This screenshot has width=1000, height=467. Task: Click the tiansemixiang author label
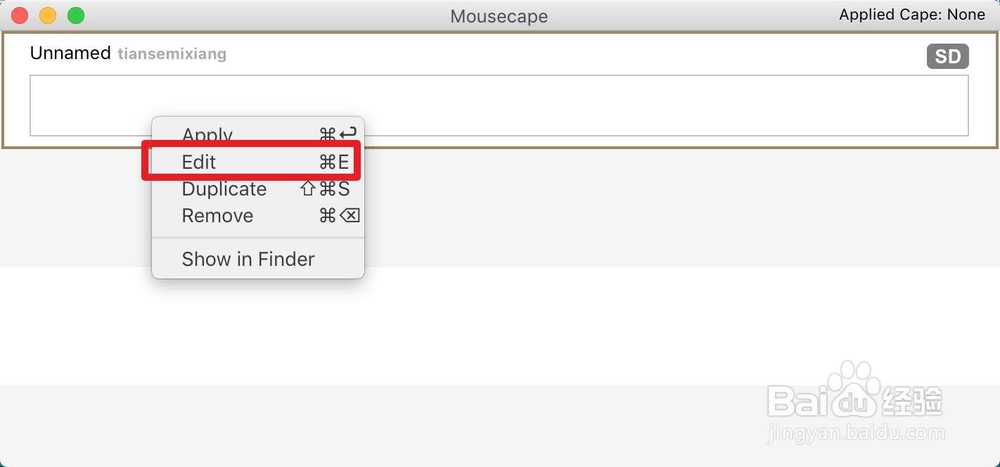172,54
